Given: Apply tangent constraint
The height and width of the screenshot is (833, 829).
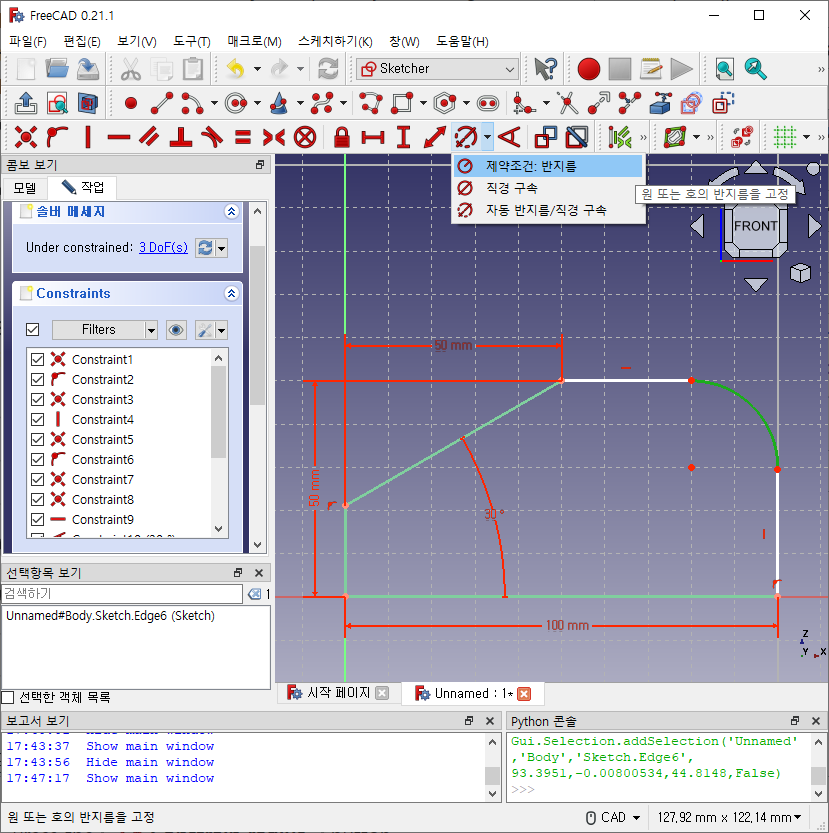Looking at the screenshot, I should pos(212,137).
